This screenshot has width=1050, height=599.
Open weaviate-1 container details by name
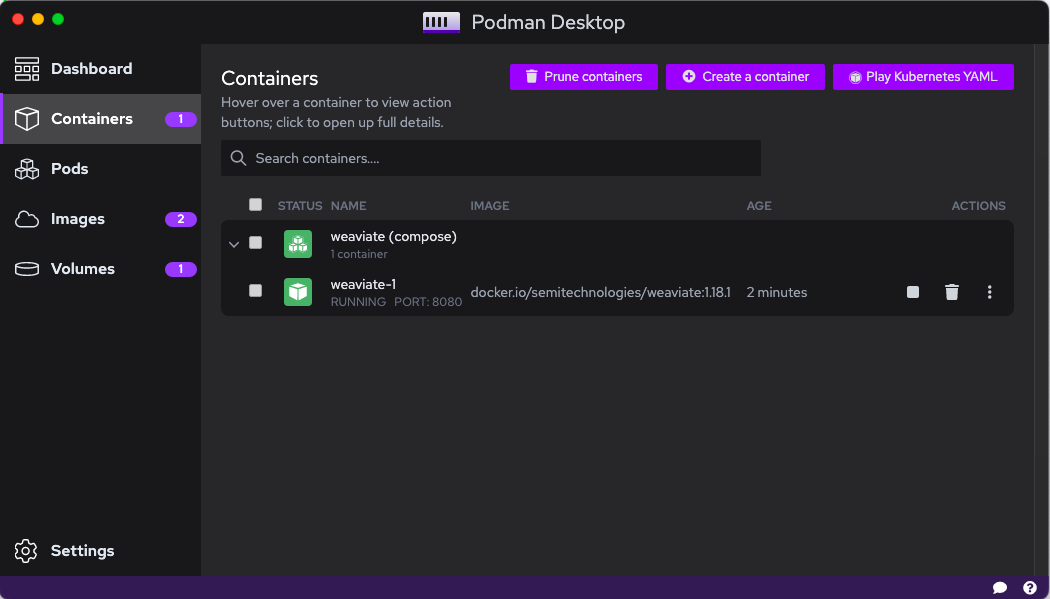pyautogui.click(x=363, y=284)
